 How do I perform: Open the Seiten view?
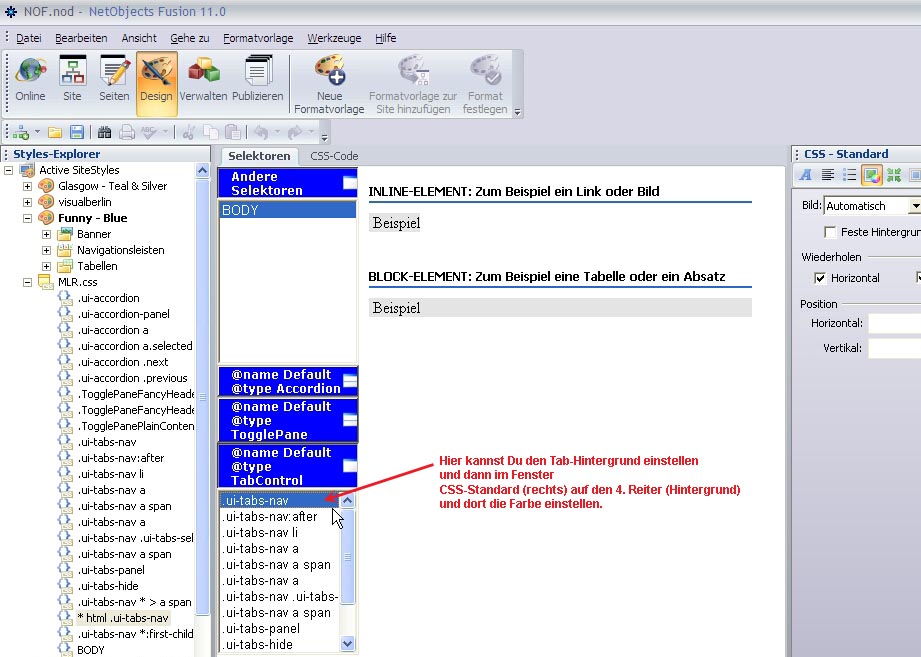point(114,78)
